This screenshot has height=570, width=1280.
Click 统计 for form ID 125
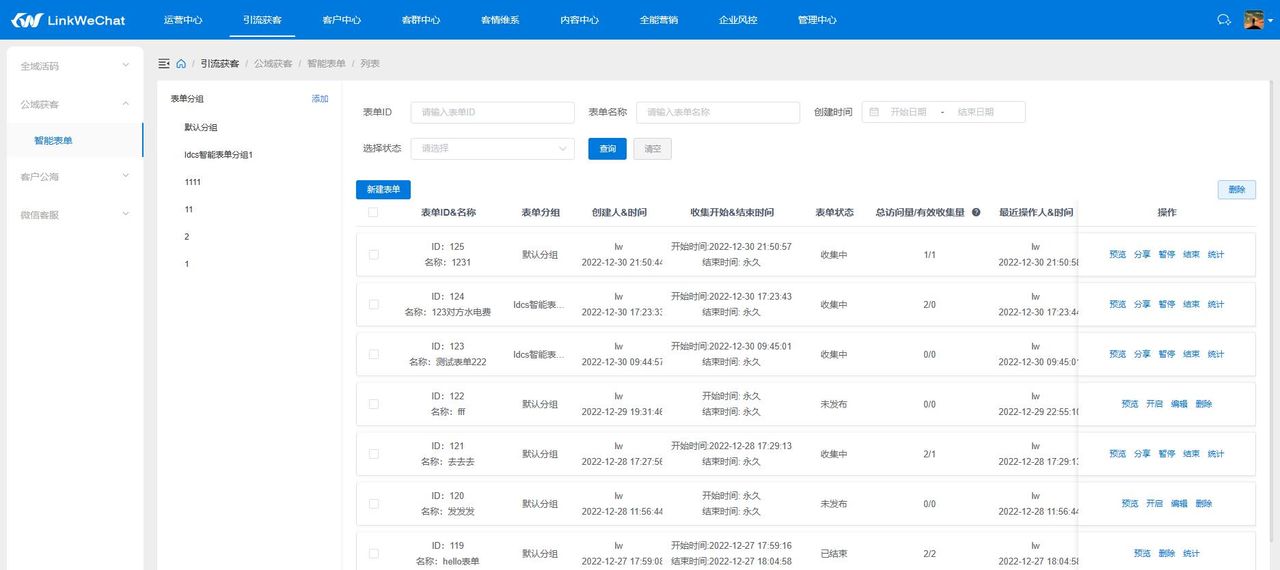pos(1216,255)
